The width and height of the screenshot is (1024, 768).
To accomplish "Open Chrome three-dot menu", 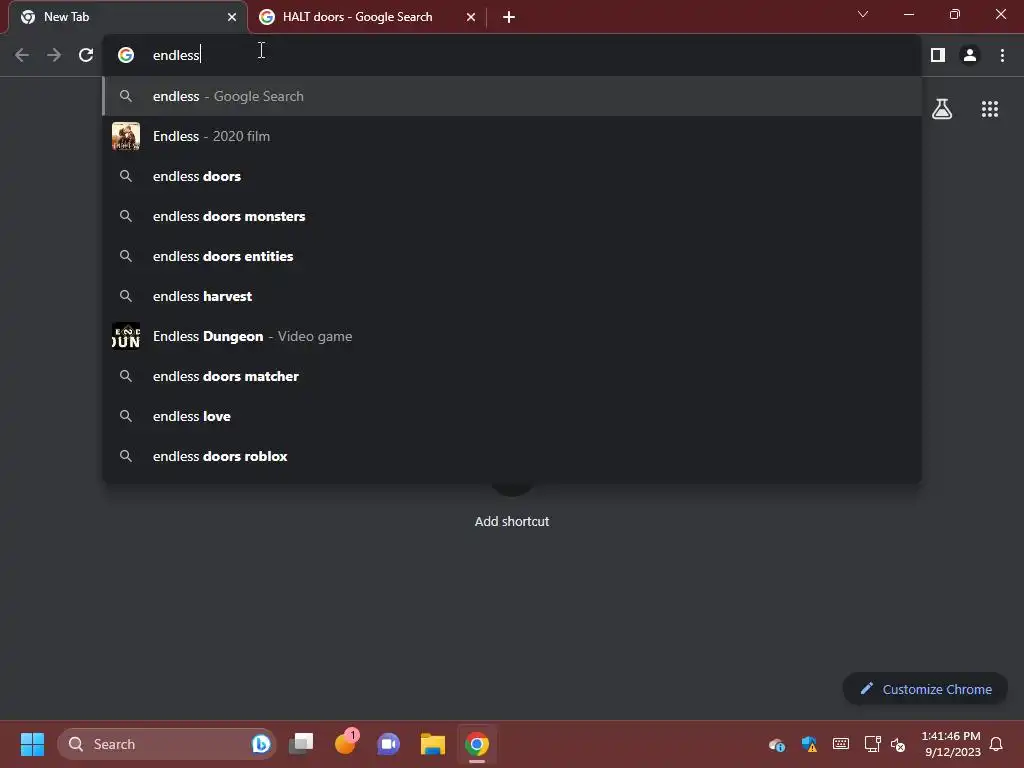I will click(1002, 55).
